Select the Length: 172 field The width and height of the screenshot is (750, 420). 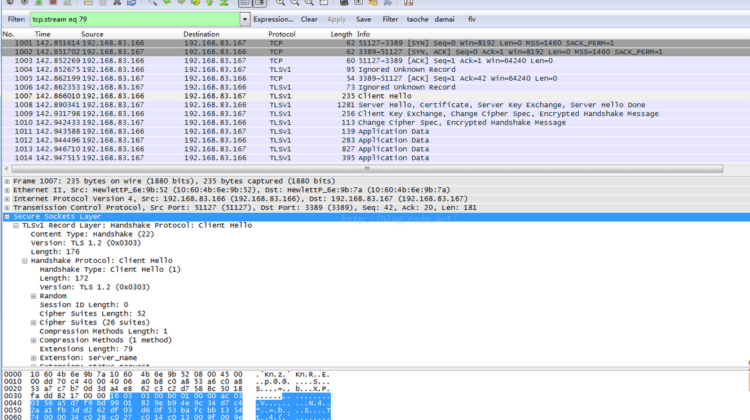coord(64,278)
